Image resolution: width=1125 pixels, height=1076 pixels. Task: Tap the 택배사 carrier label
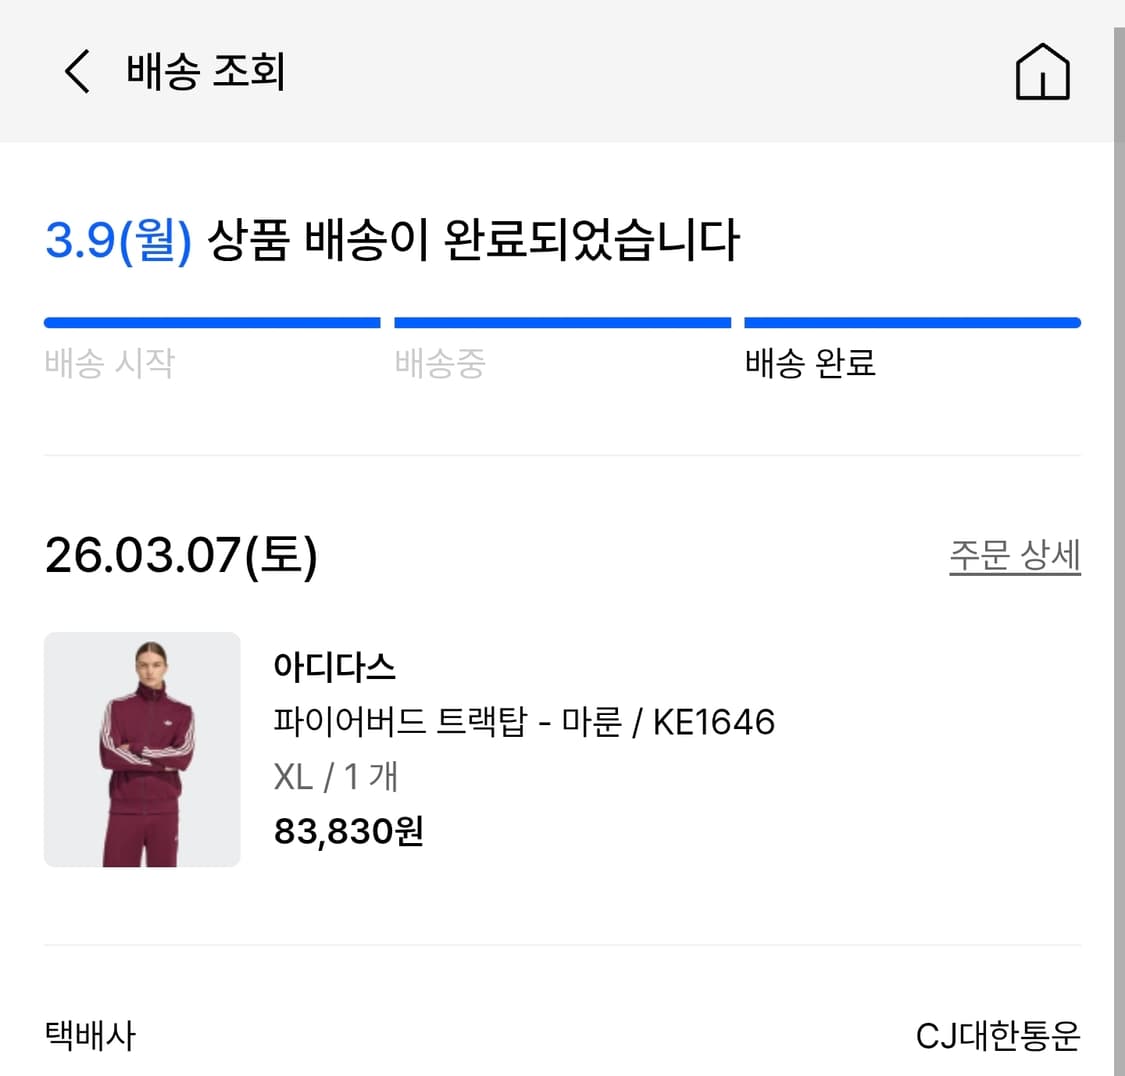point(89,1038)
